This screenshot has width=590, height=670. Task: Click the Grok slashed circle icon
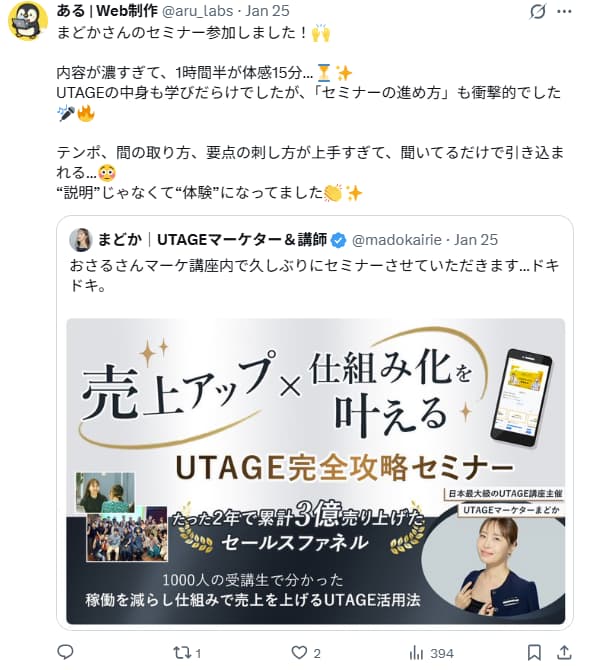click(x=537, y=12)
